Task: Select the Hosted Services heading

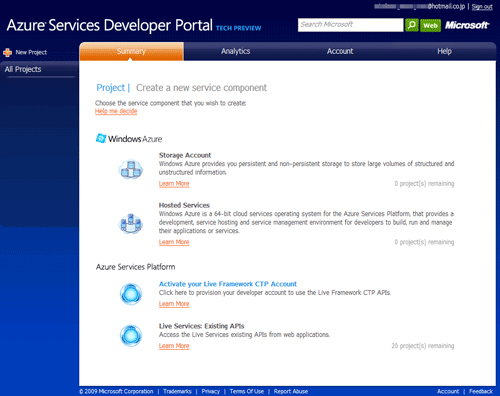Action: tap(184, 205)
